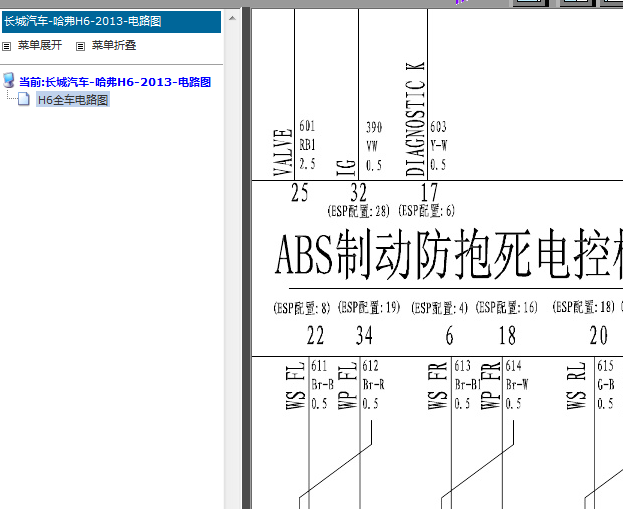Click the document icon beside H6全车电路图

[24, 99]
